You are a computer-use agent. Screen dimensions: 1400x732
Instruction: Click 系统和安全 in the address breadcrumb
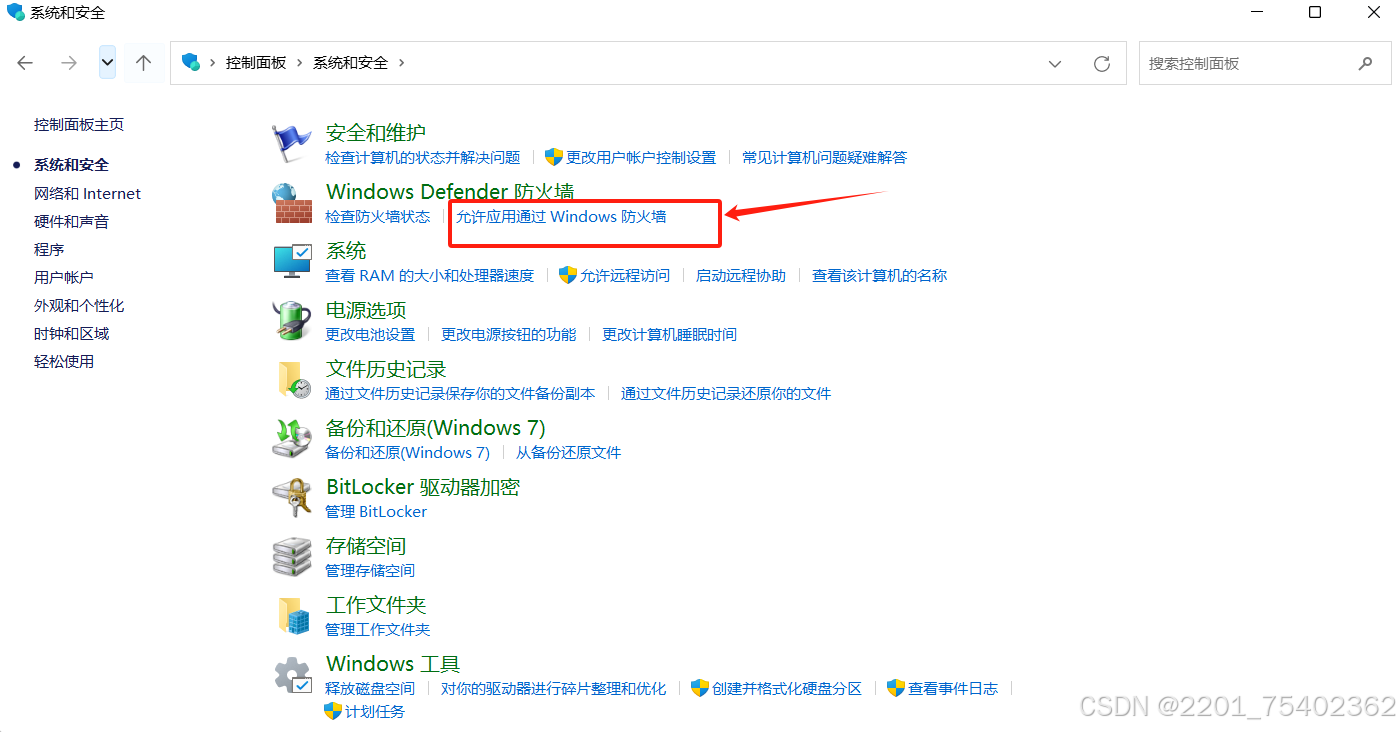[350, 63]
